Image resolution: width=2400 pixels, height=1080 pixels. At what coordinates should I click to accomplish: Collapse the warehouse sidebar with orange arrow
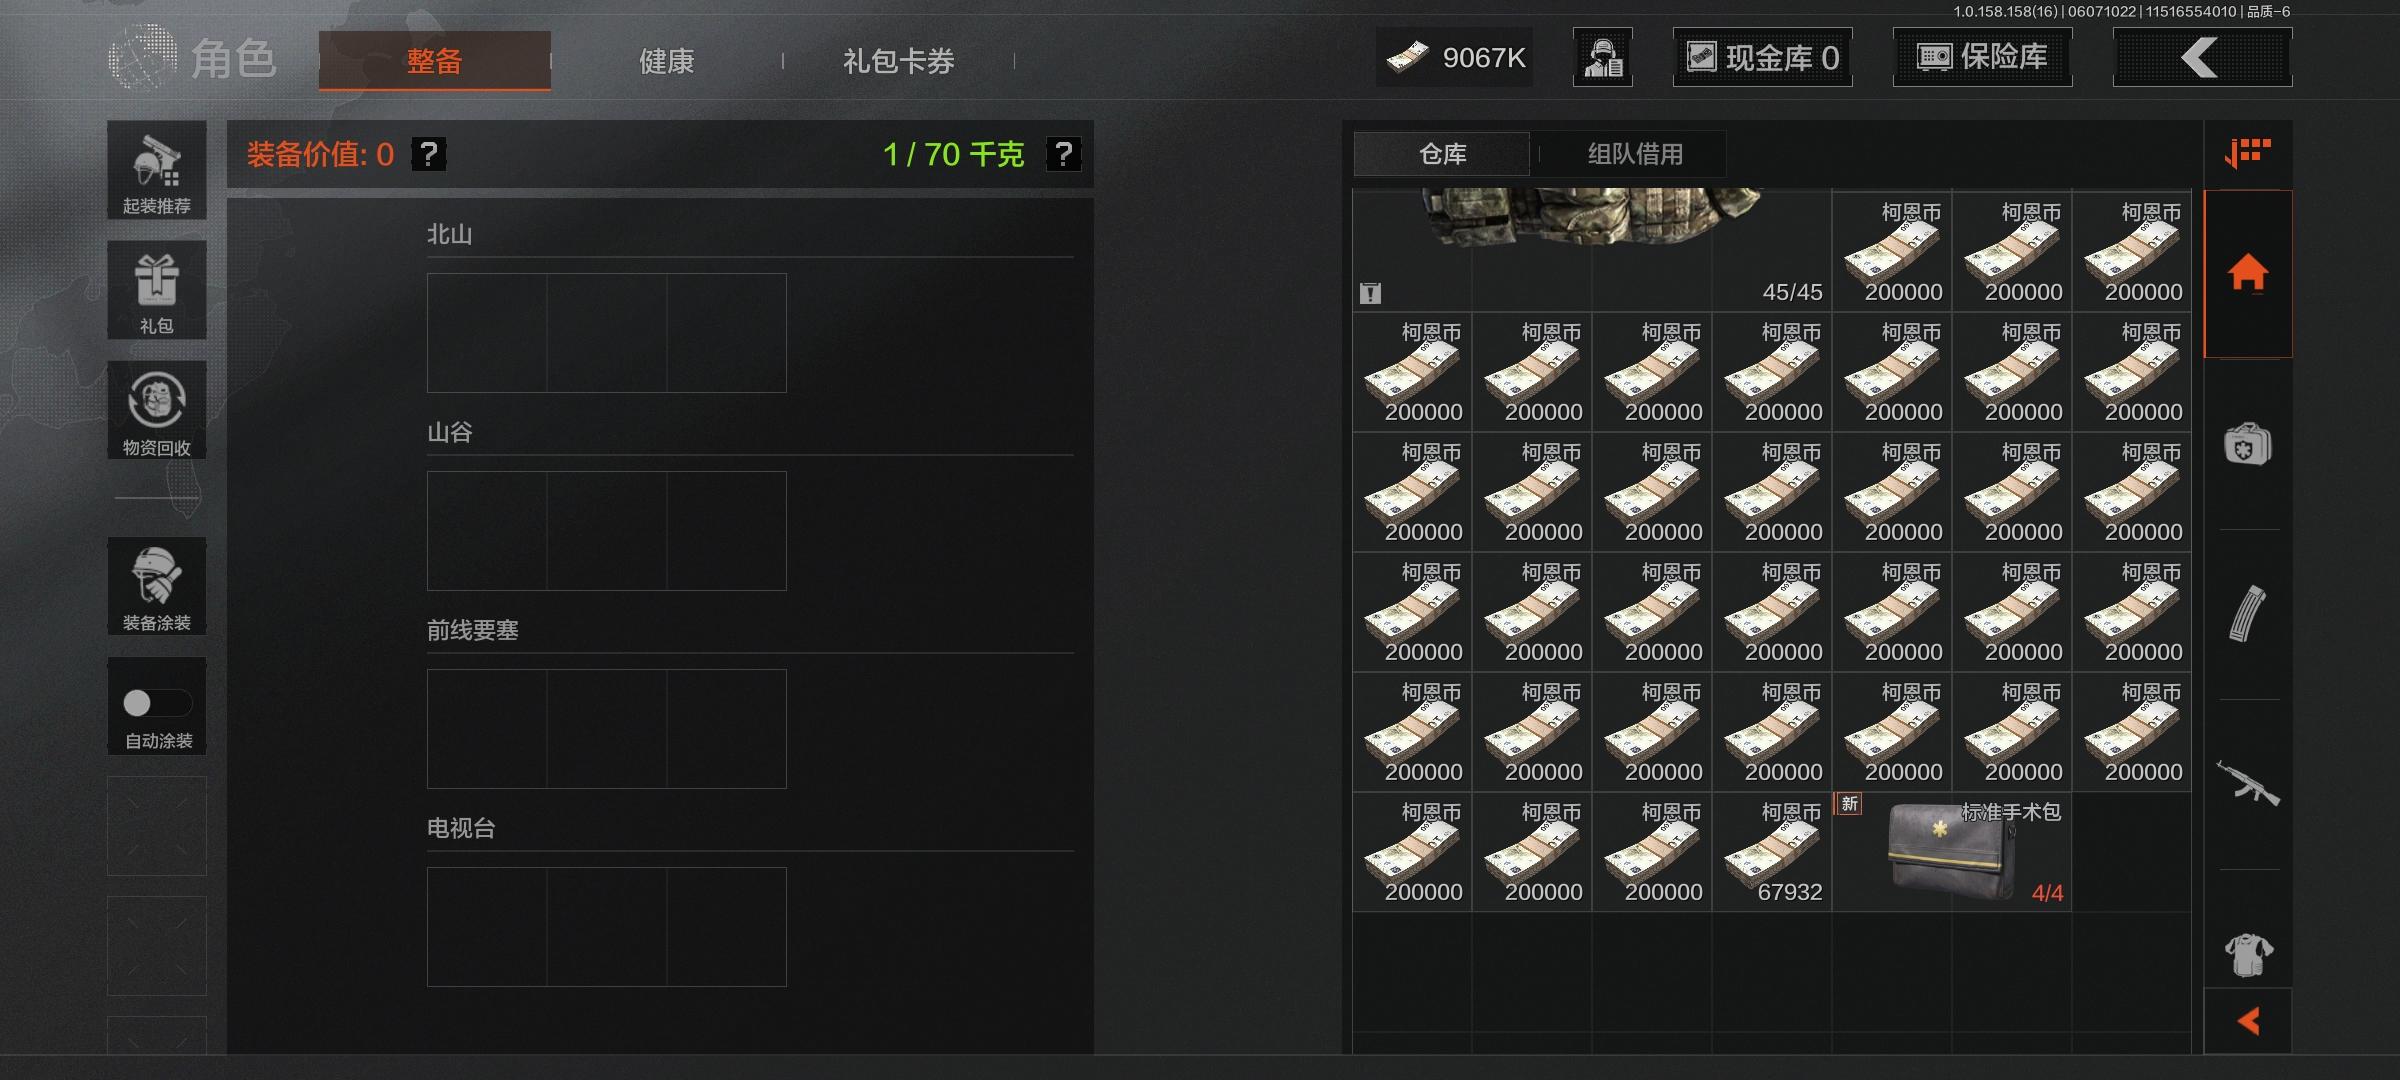point(2248,1021)
